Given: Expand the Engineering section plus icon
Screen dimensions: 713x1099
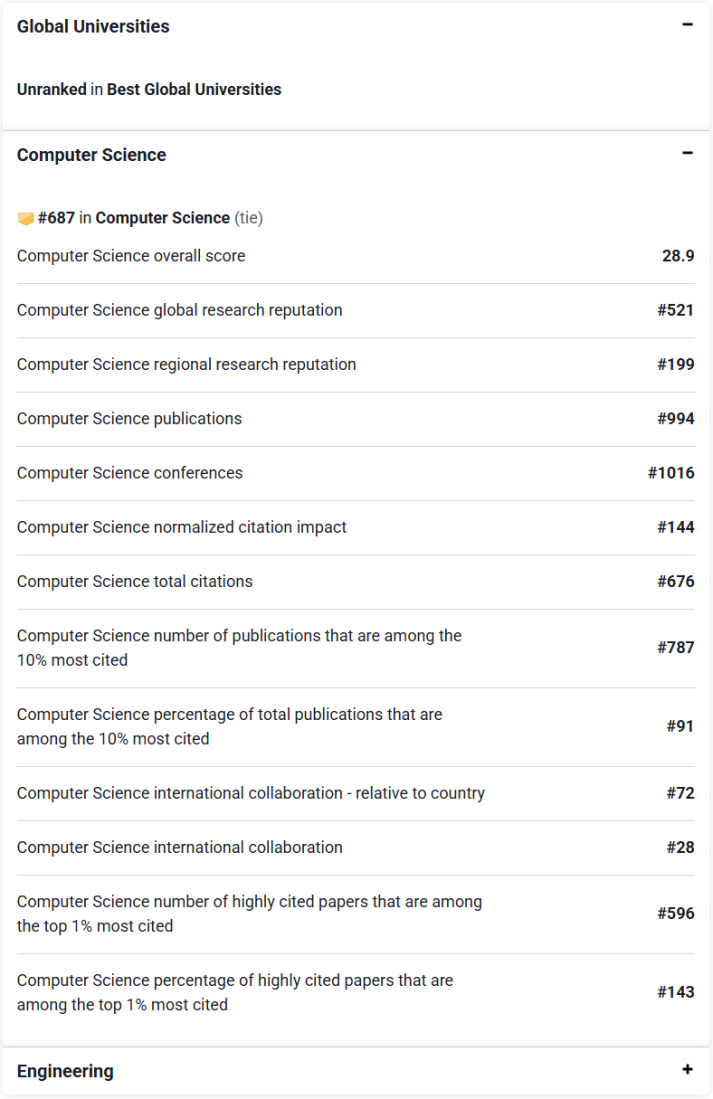Looking at the screenshot, I should click(x=687, y=1070).
